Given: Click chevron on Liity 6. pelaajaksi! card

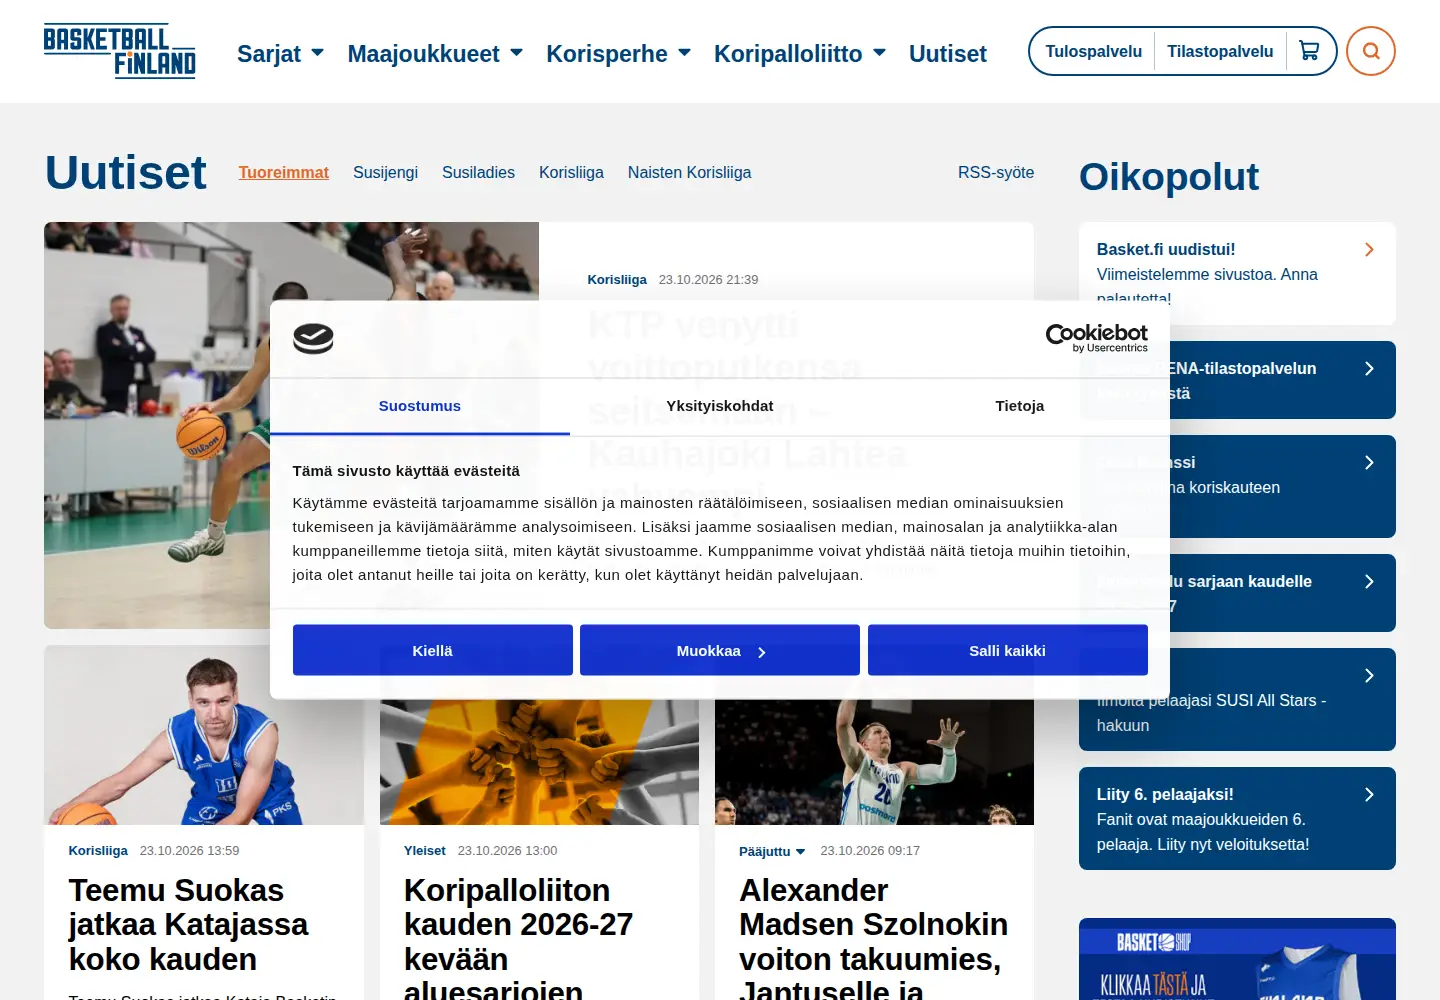Looking at the screenshot, I should [1369, 795].
